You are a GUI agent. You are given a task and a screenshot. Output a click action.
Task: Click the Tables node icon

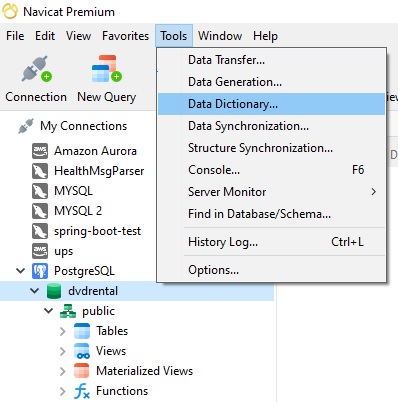(82, 331)
